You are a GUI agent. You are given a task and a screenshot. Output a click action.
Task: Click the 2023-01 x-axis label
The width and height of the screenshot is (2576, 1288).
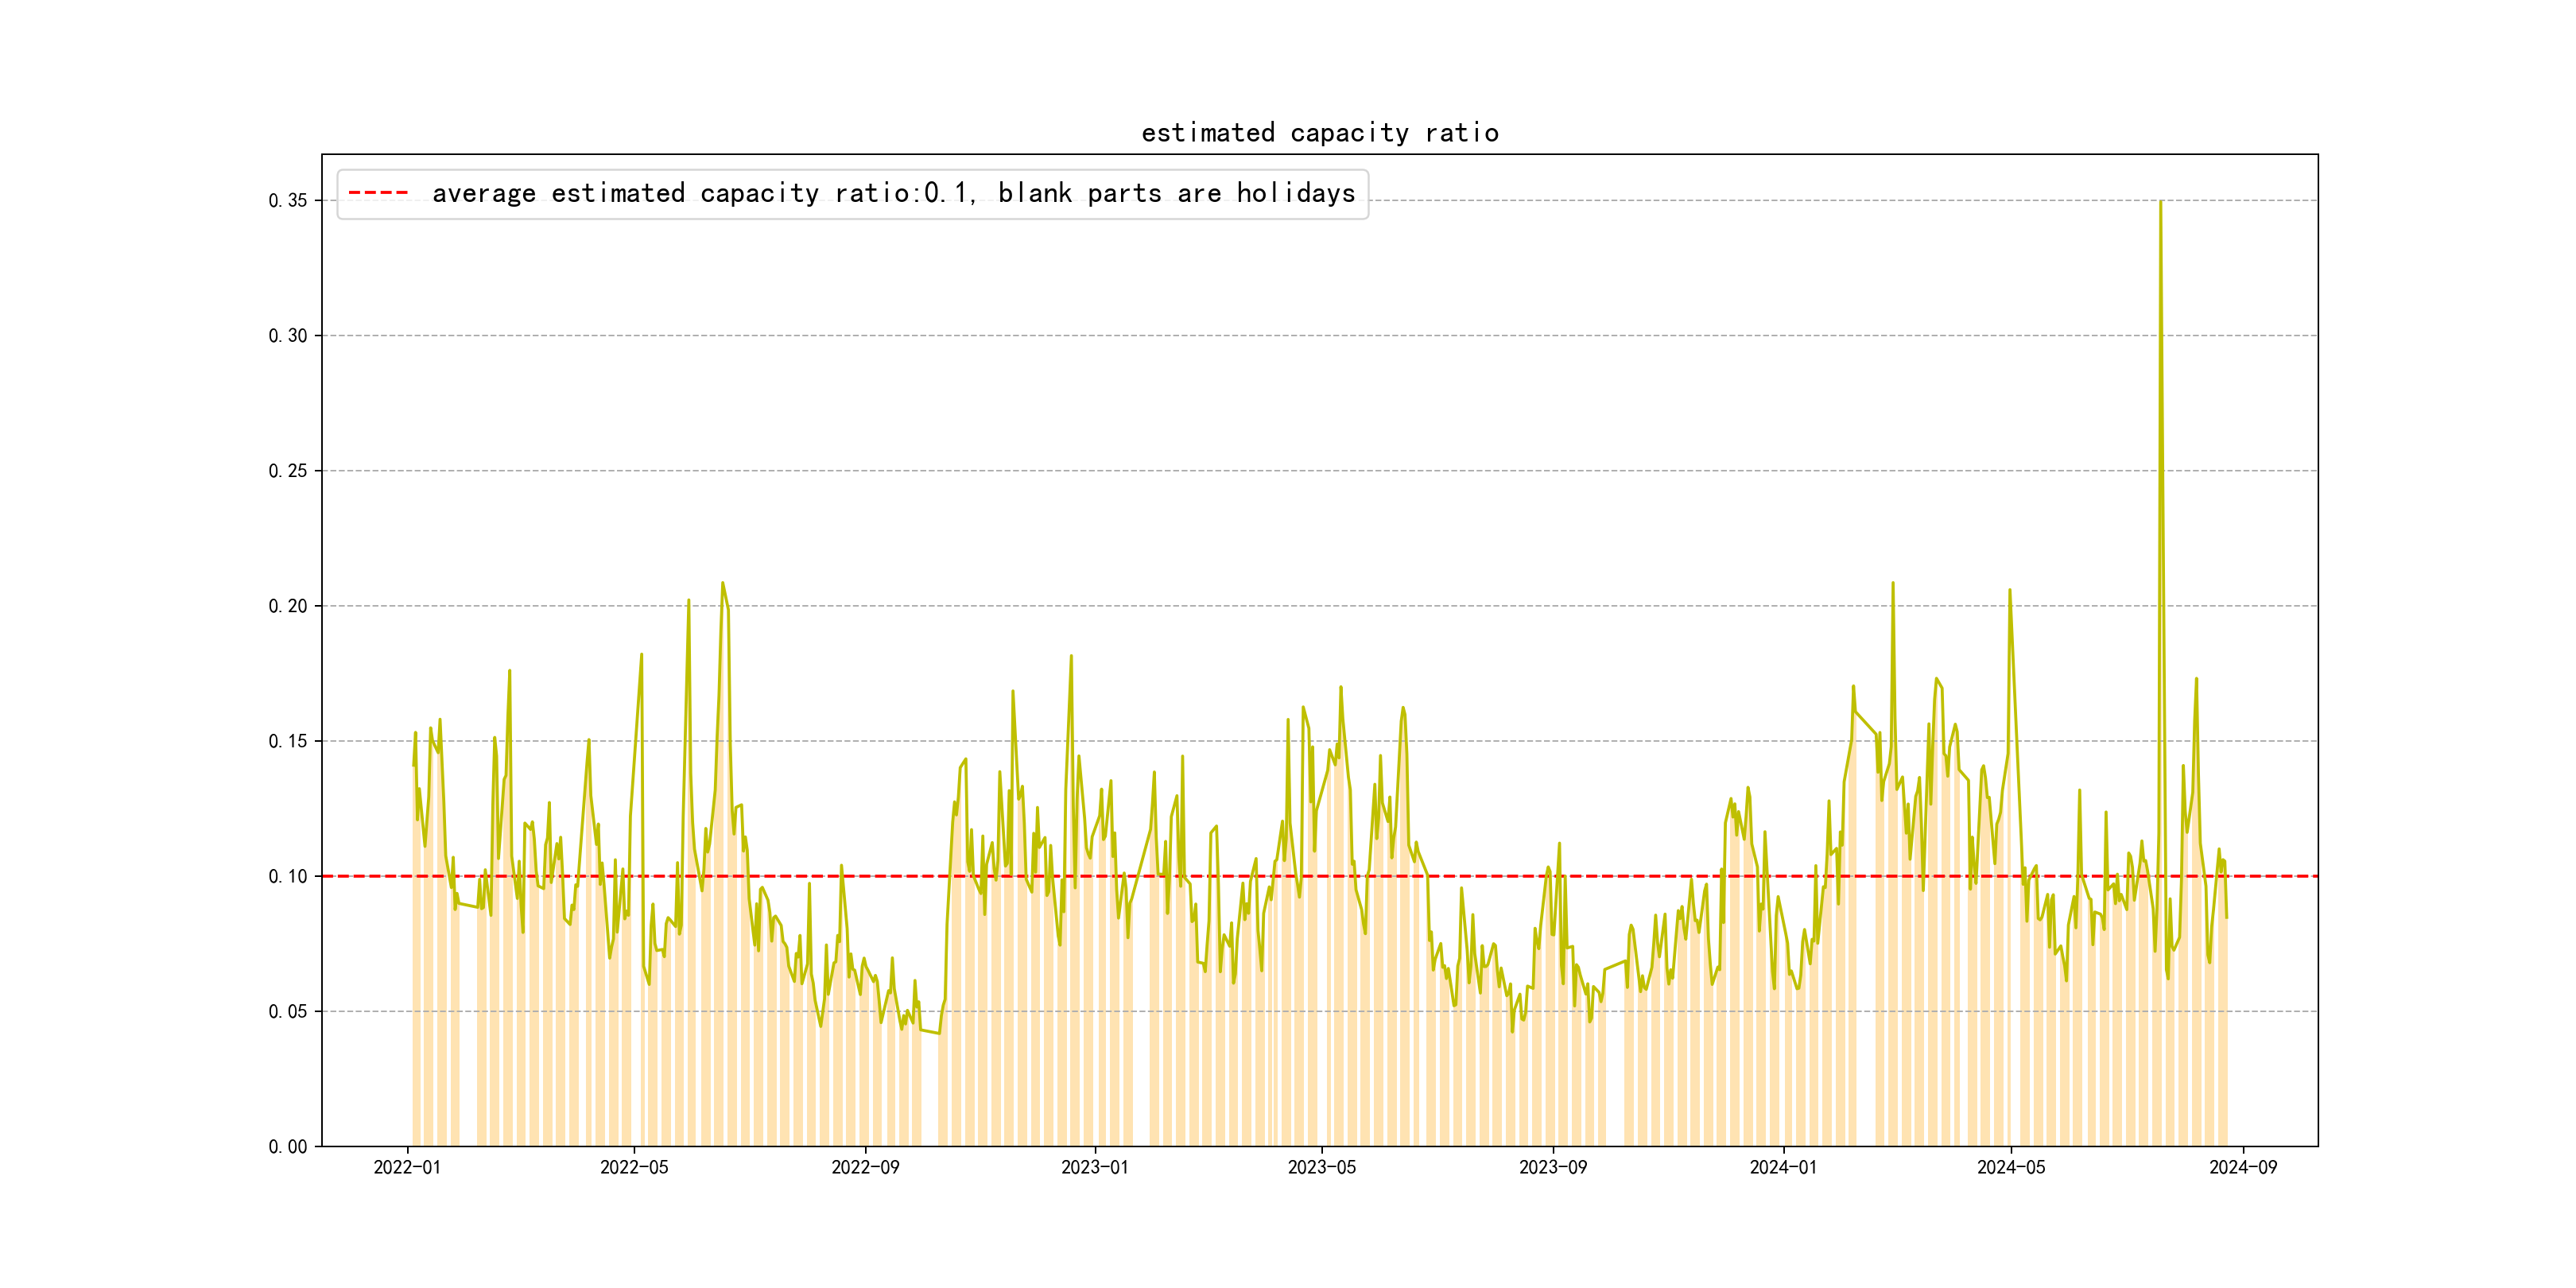point(1094,1167)
